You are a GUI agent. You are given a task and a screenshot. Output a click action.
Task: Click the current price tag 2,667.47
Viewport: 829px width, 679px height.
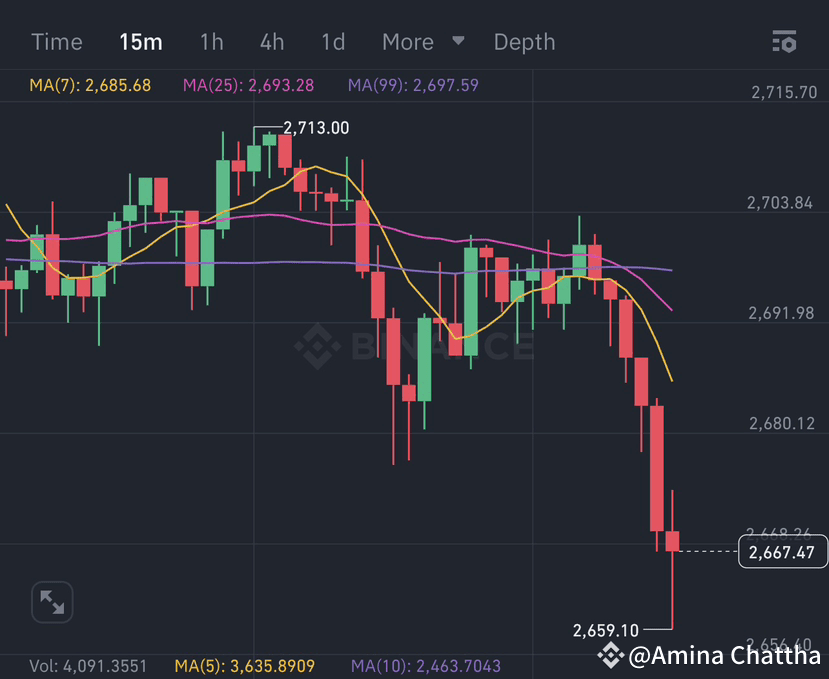(x=783, y=552)
